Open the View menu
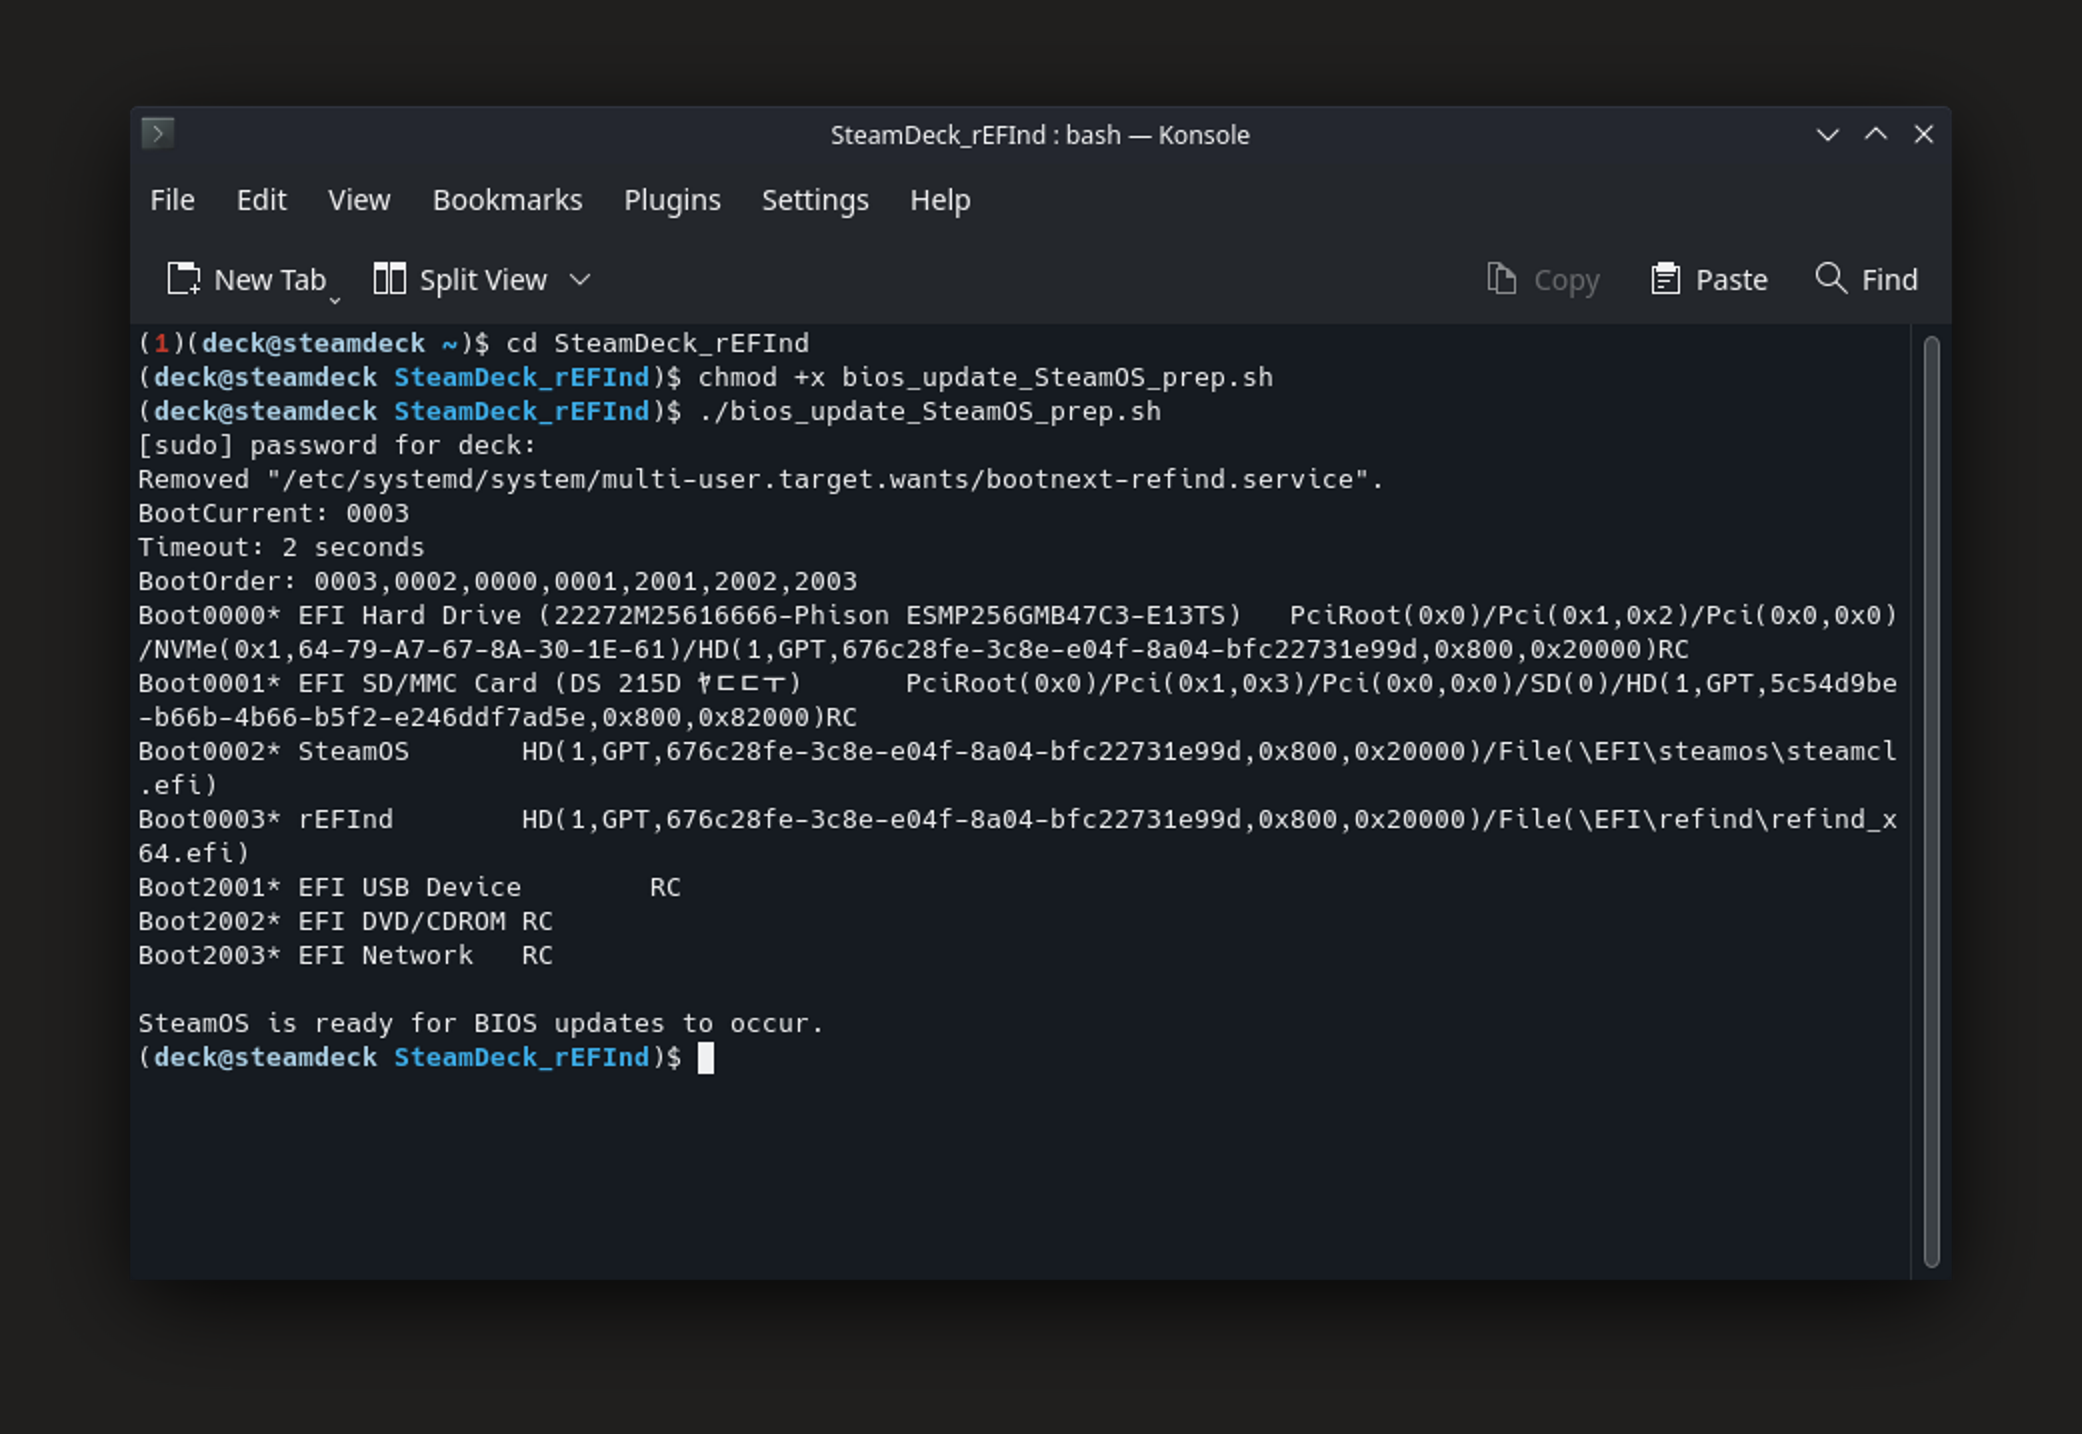2082x1434 pixels. click(x=359, y=200)
